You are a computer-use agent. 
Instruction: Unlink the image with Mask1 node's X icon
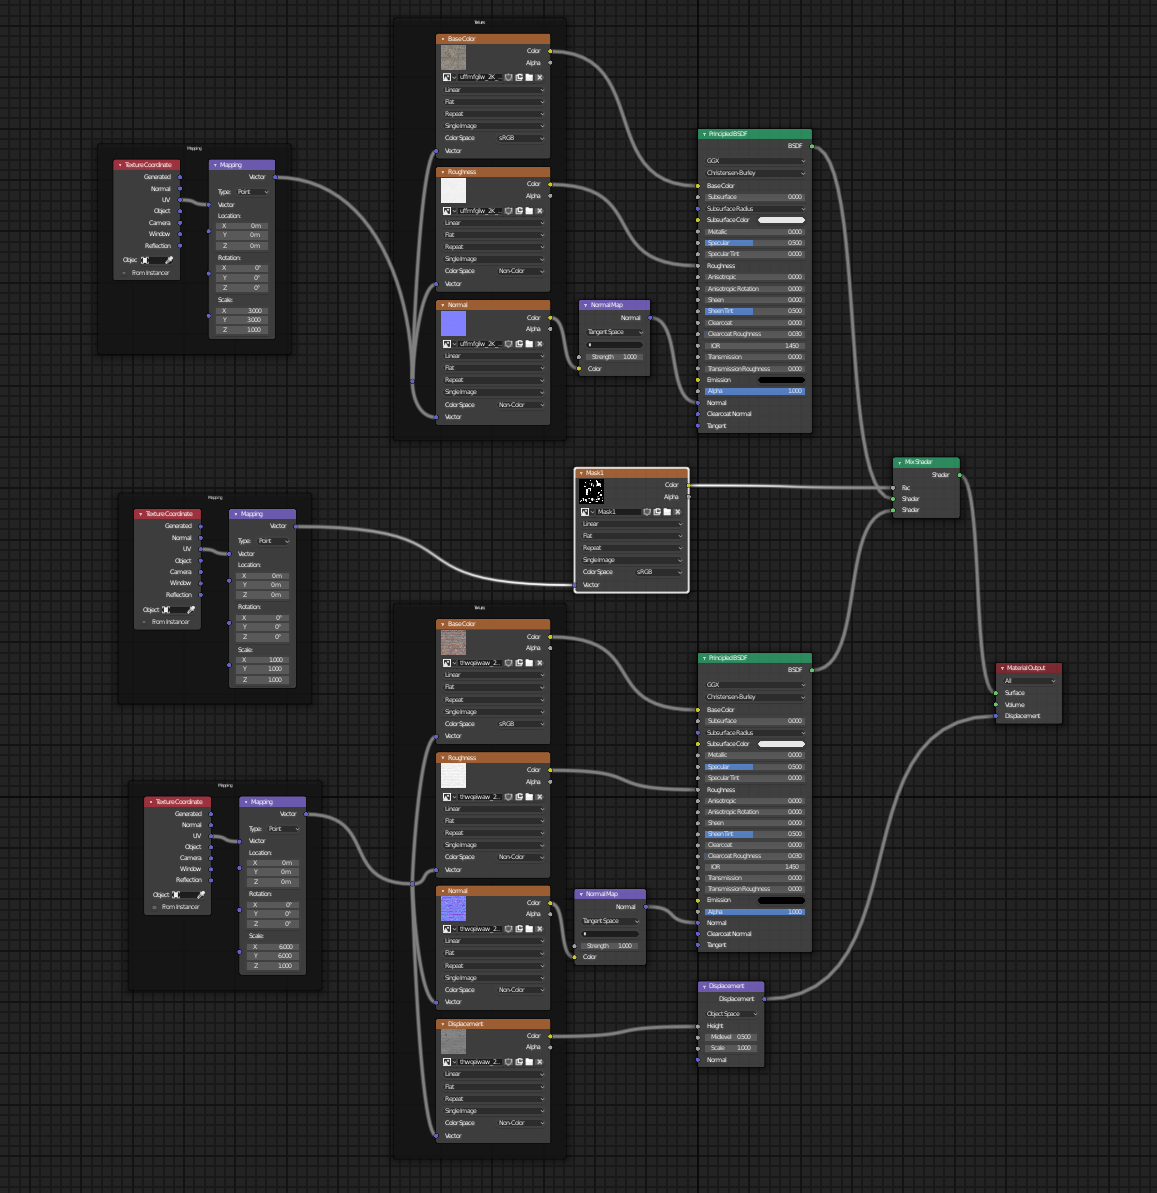pos(679,512)
